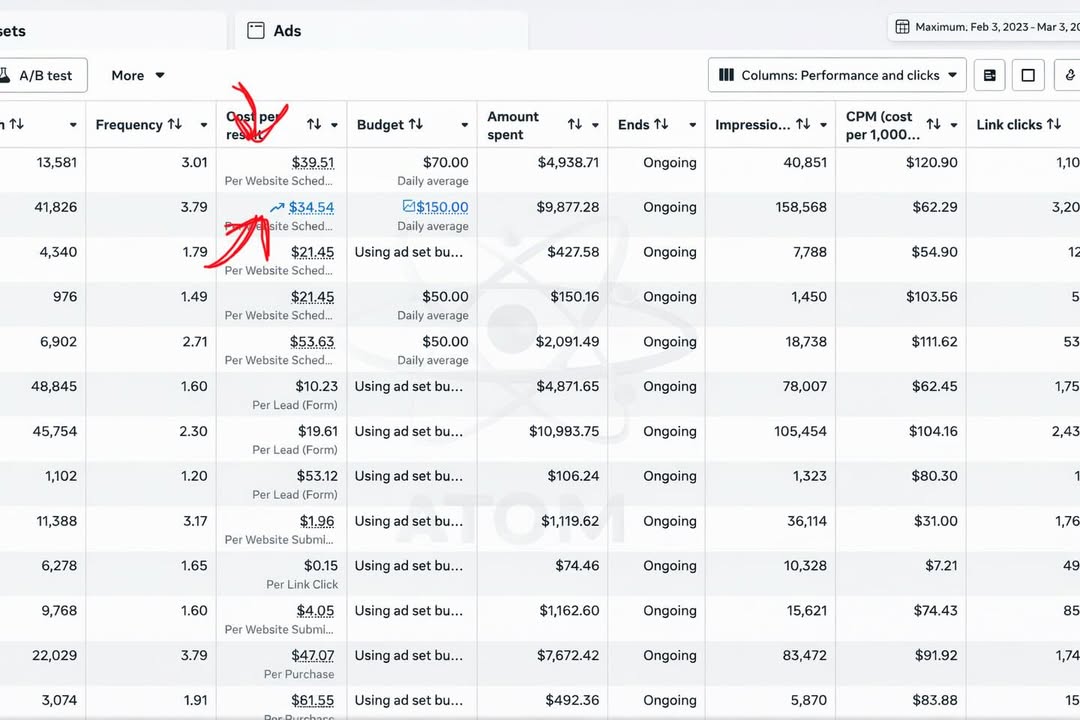Sort the Impressions column with arrows

pos(803,125)
